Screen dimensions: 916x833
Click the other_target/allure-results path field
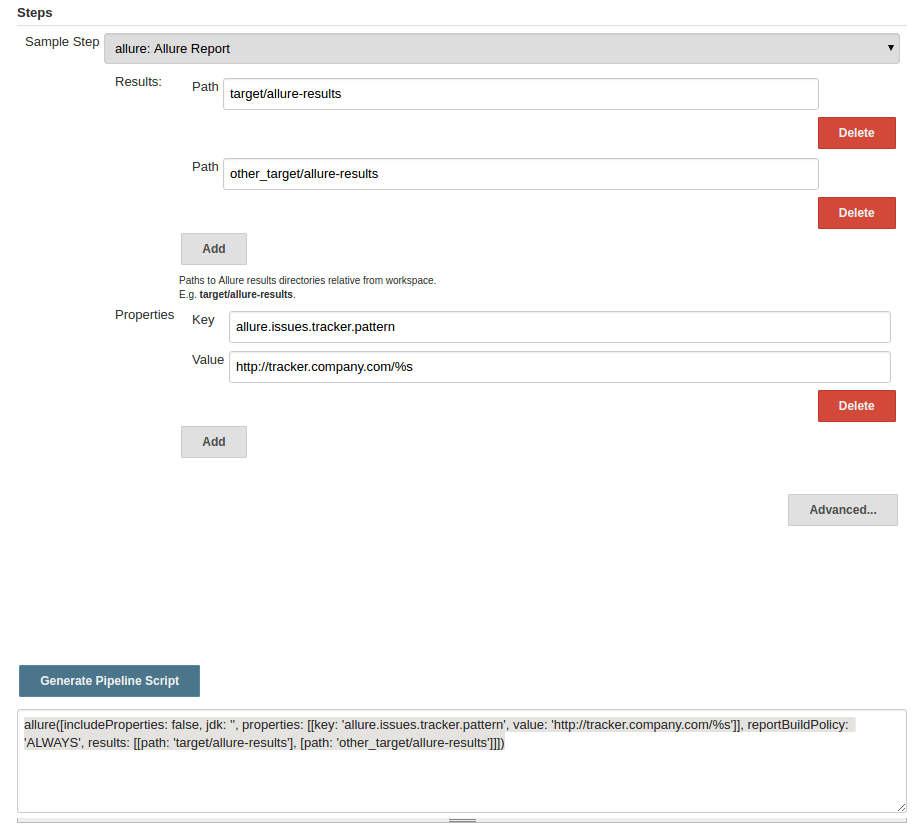[x=521, y=174]
